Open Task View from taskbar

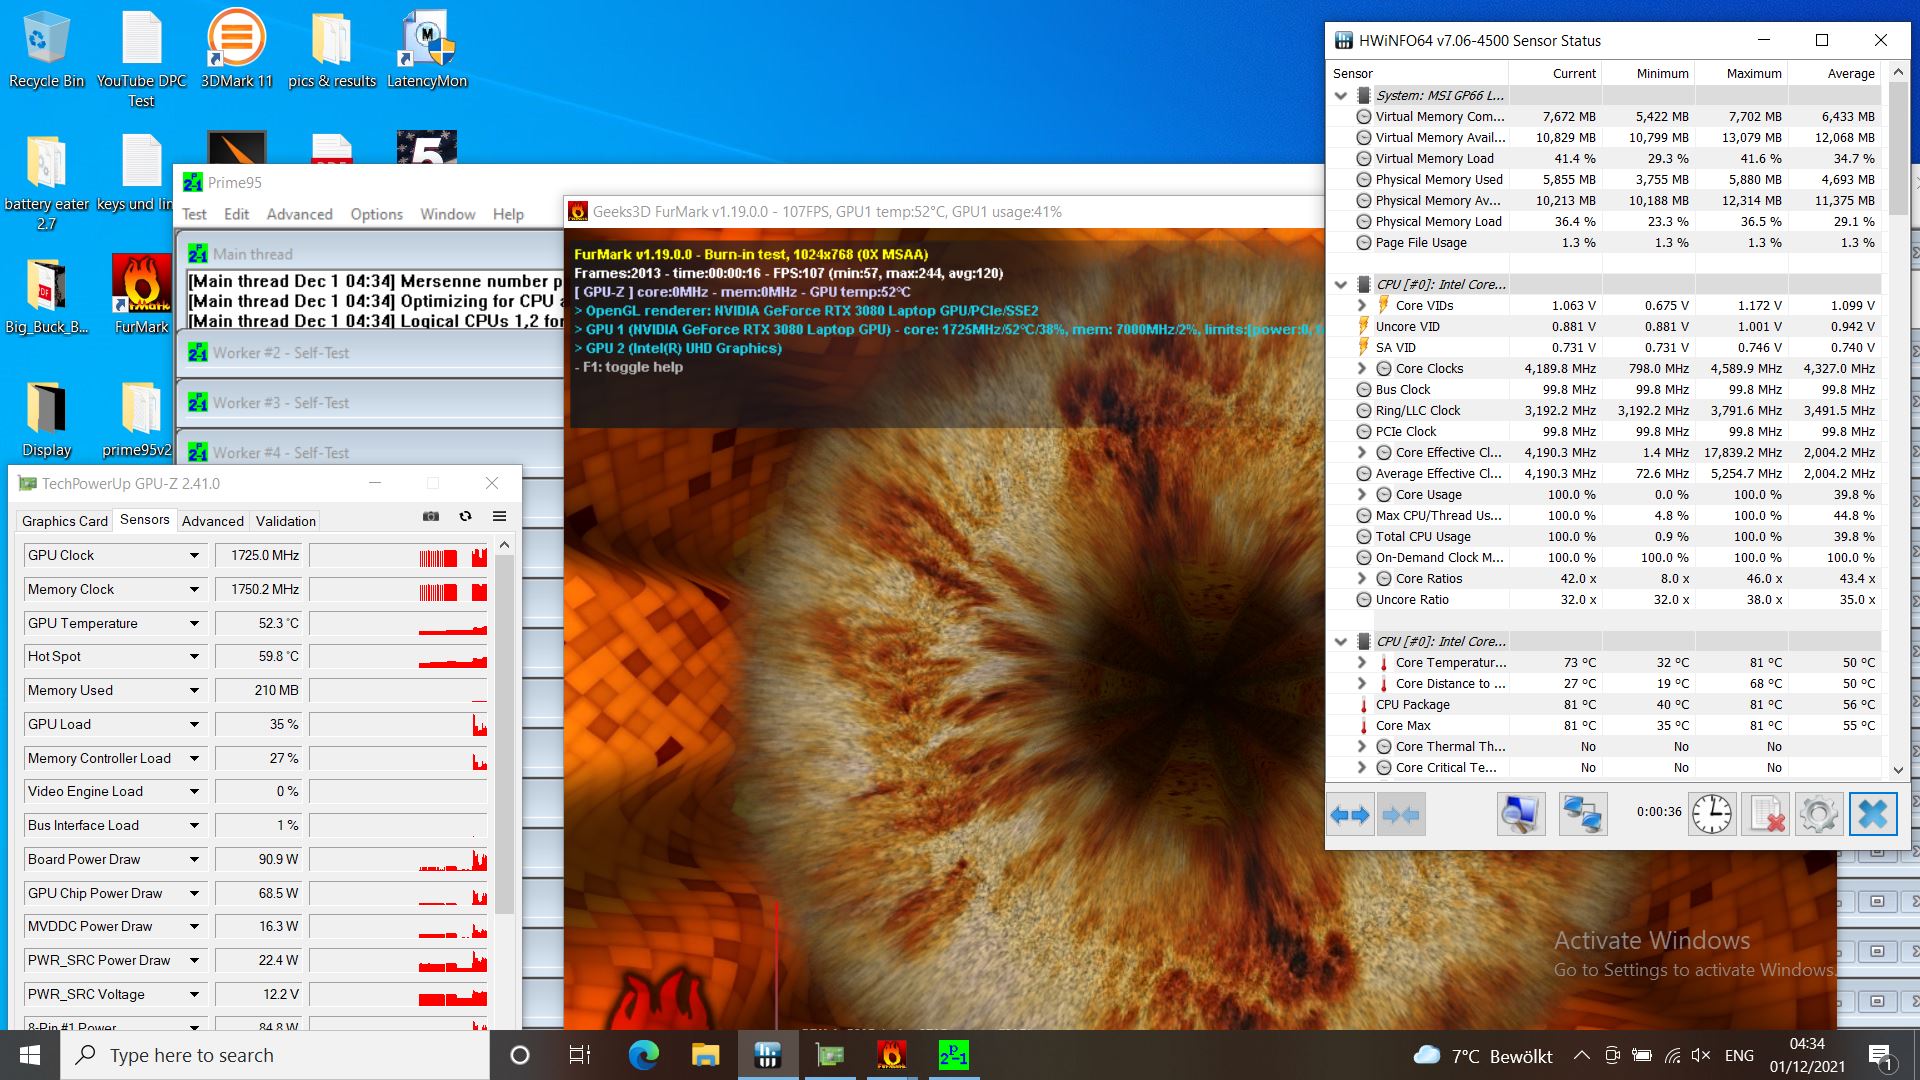580,1055
